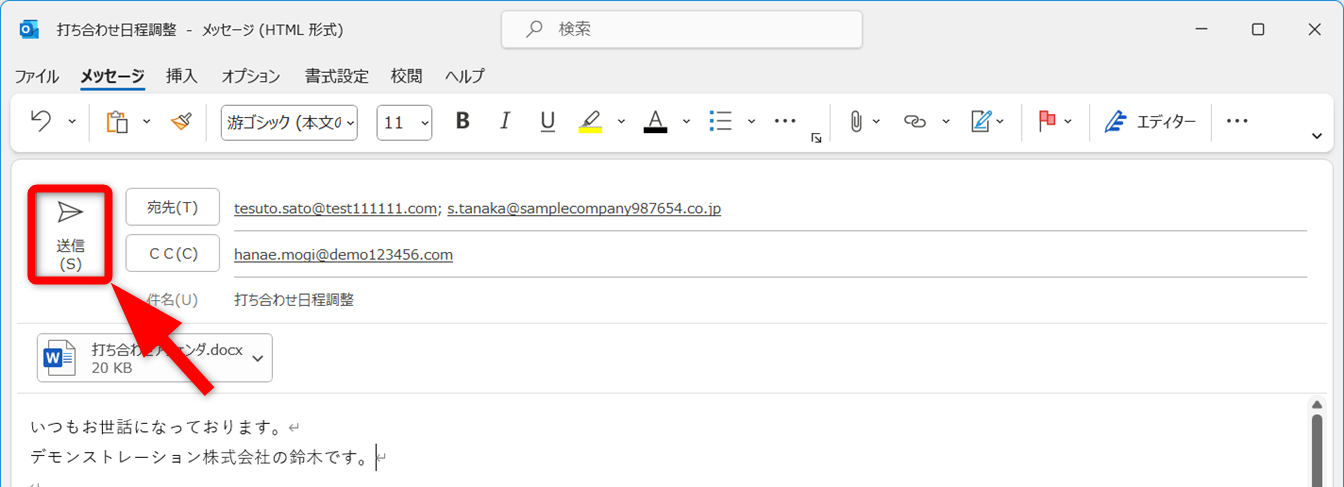Open the ファイル menu tab
Viewport: 1344px width, 487px height.
37,76
